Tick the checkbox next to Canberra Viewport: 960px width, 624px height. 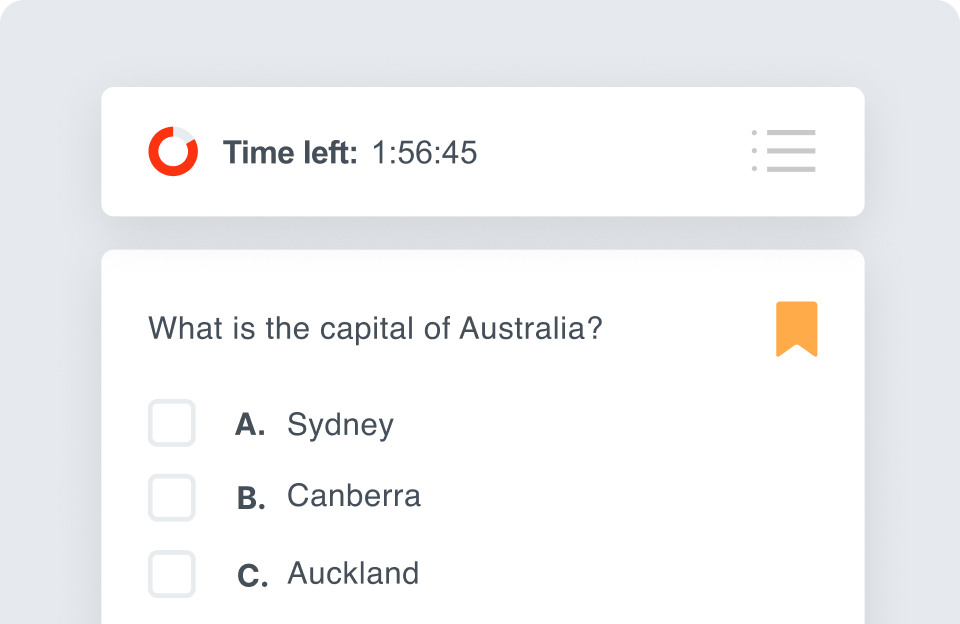[172, 497]
